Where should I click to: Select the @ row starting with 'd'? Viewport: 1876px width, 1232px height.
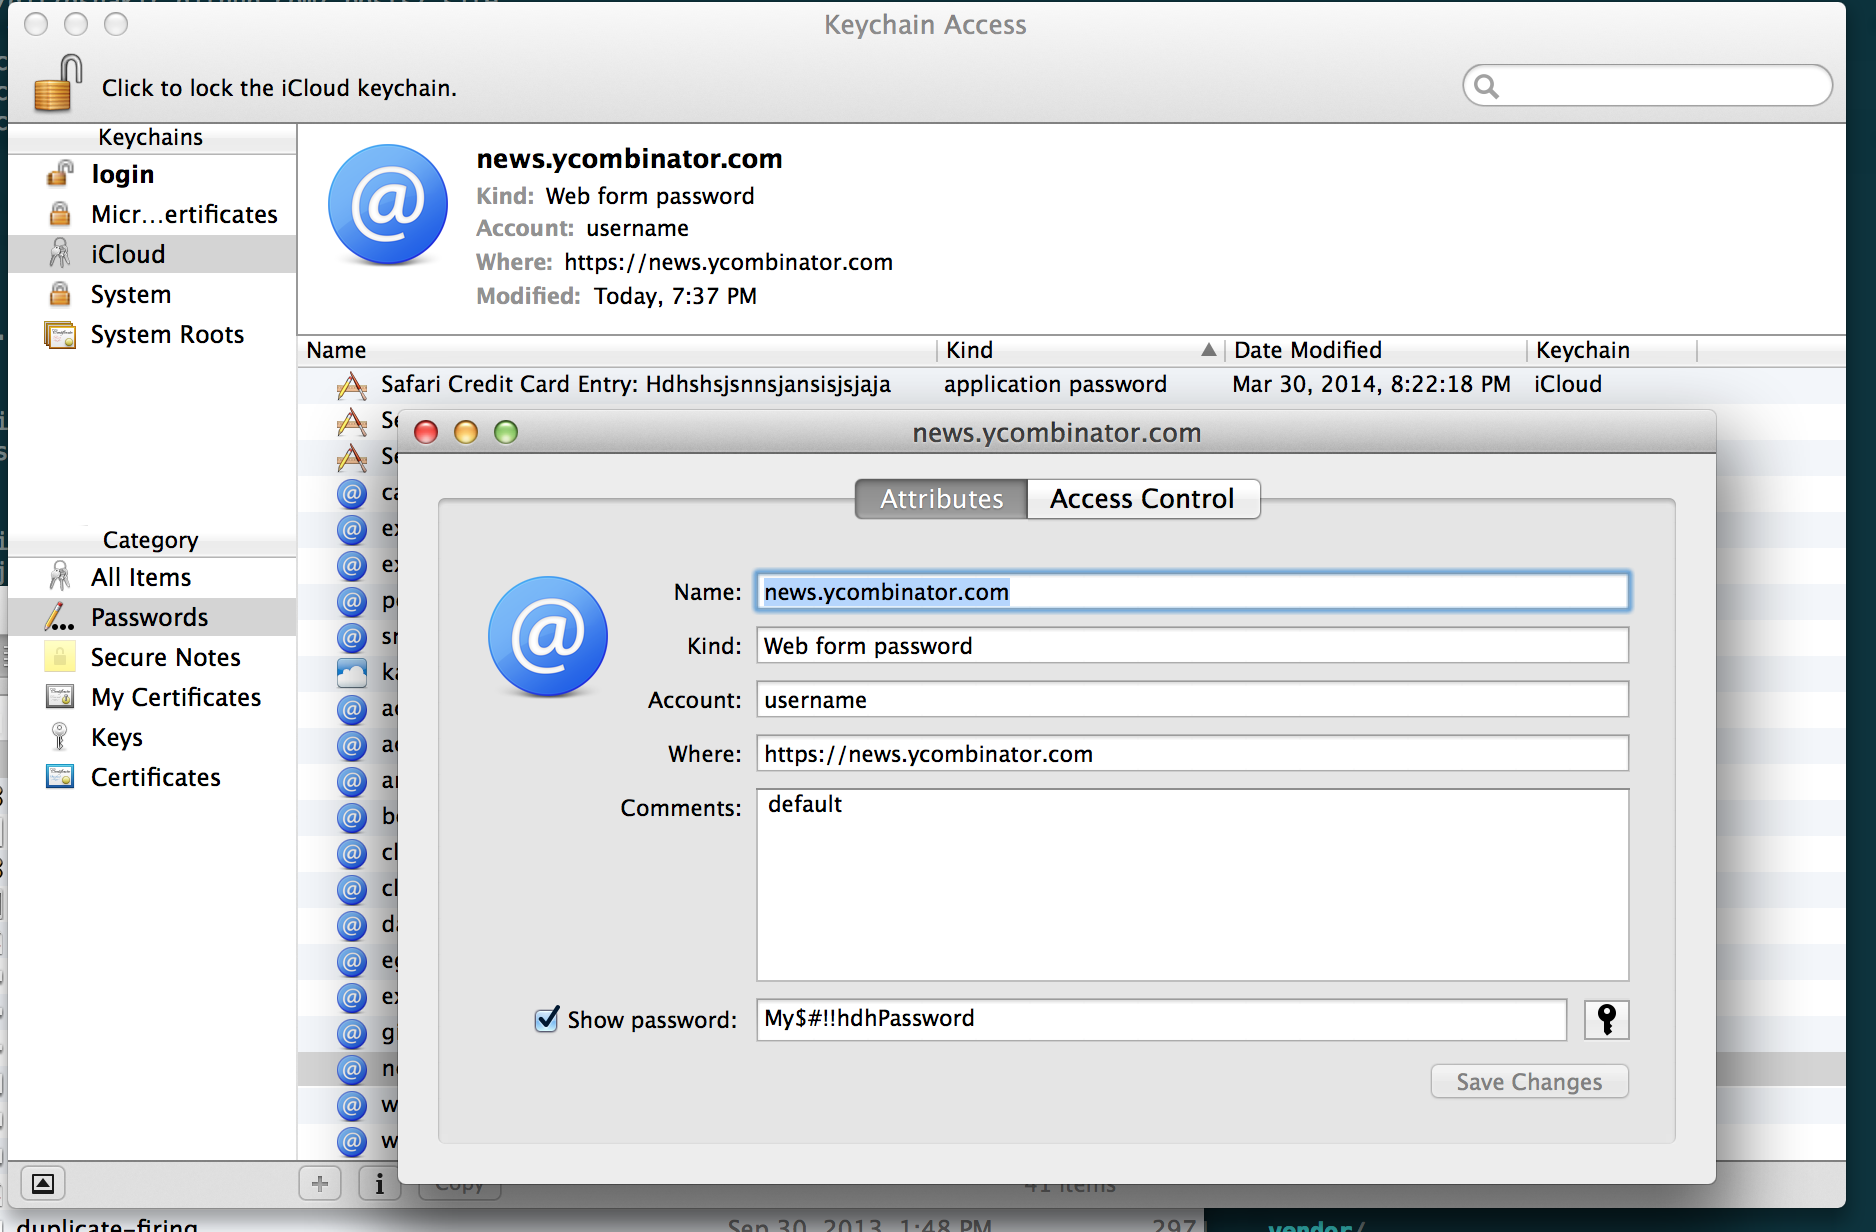pyautogui.click(x=348, y=925)
